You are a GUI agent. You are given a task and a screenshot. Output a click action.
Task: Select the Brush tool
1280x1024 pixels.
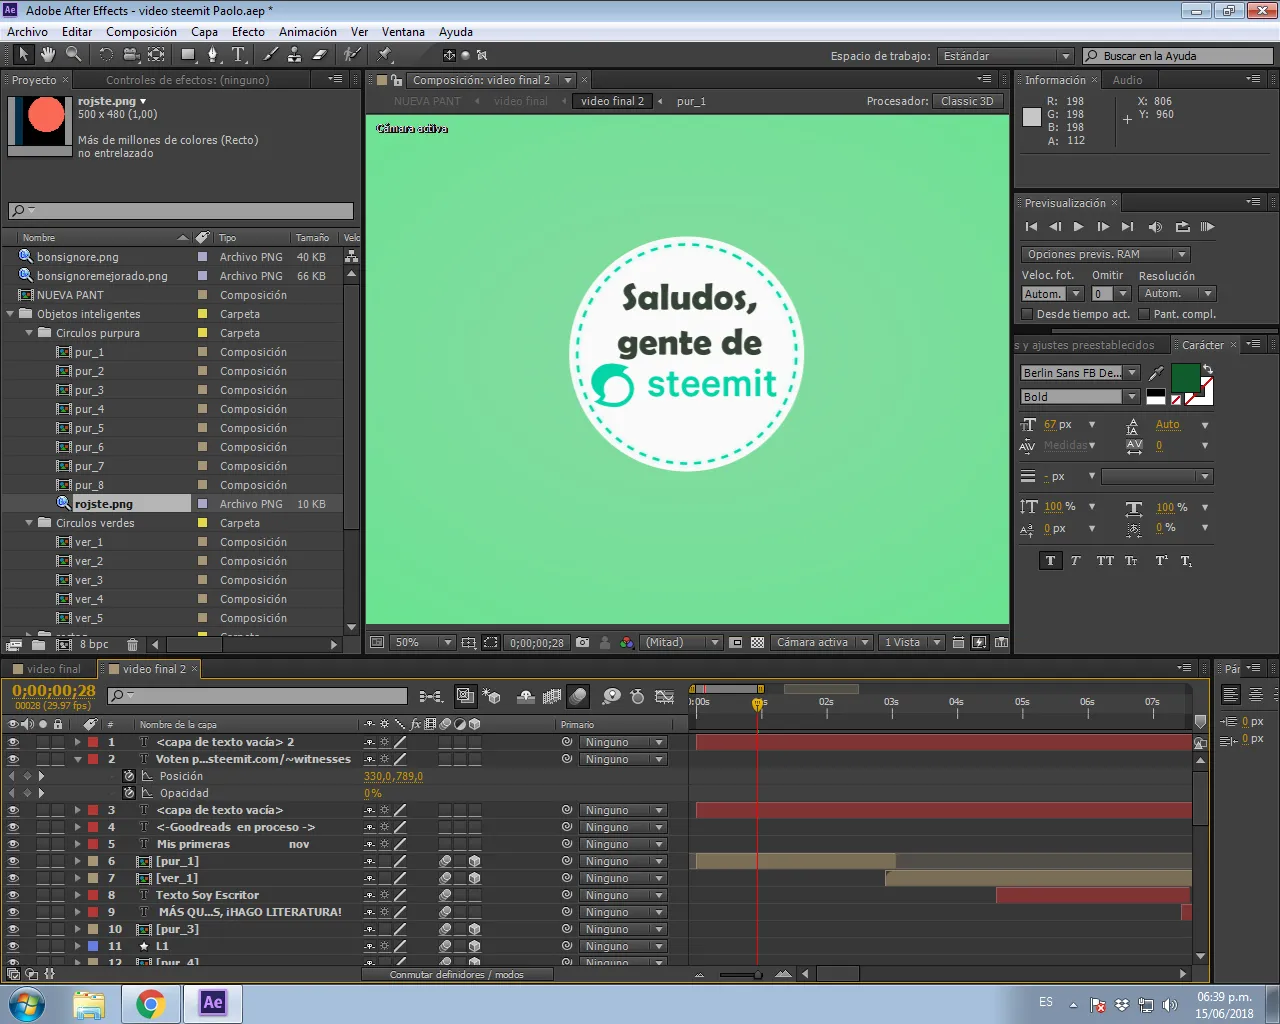[x=271, y=54]
